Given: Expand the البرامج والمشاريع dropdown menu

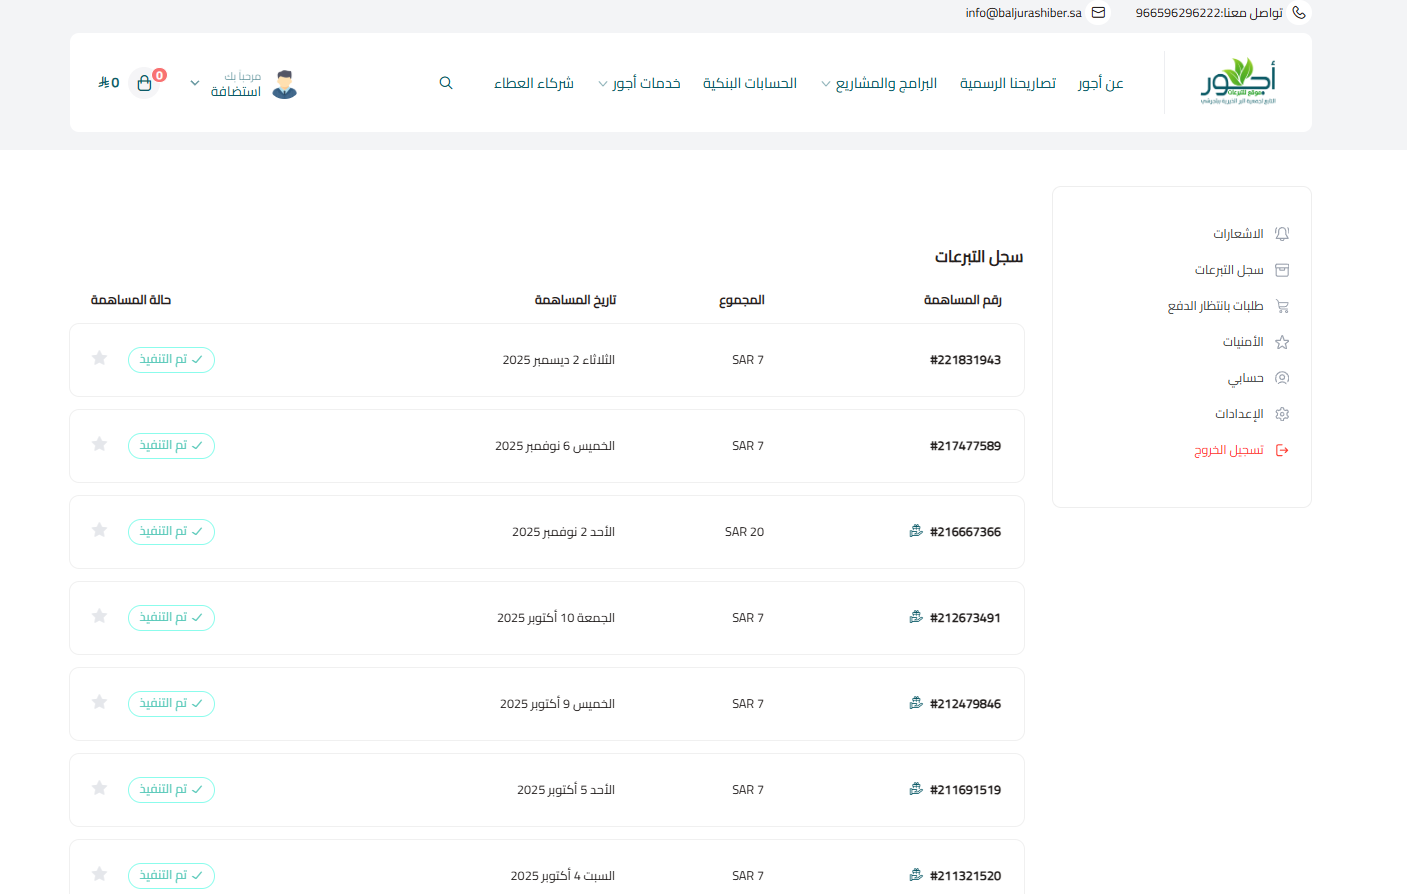Looking at the screenshot, I should (x=879, y=83).
